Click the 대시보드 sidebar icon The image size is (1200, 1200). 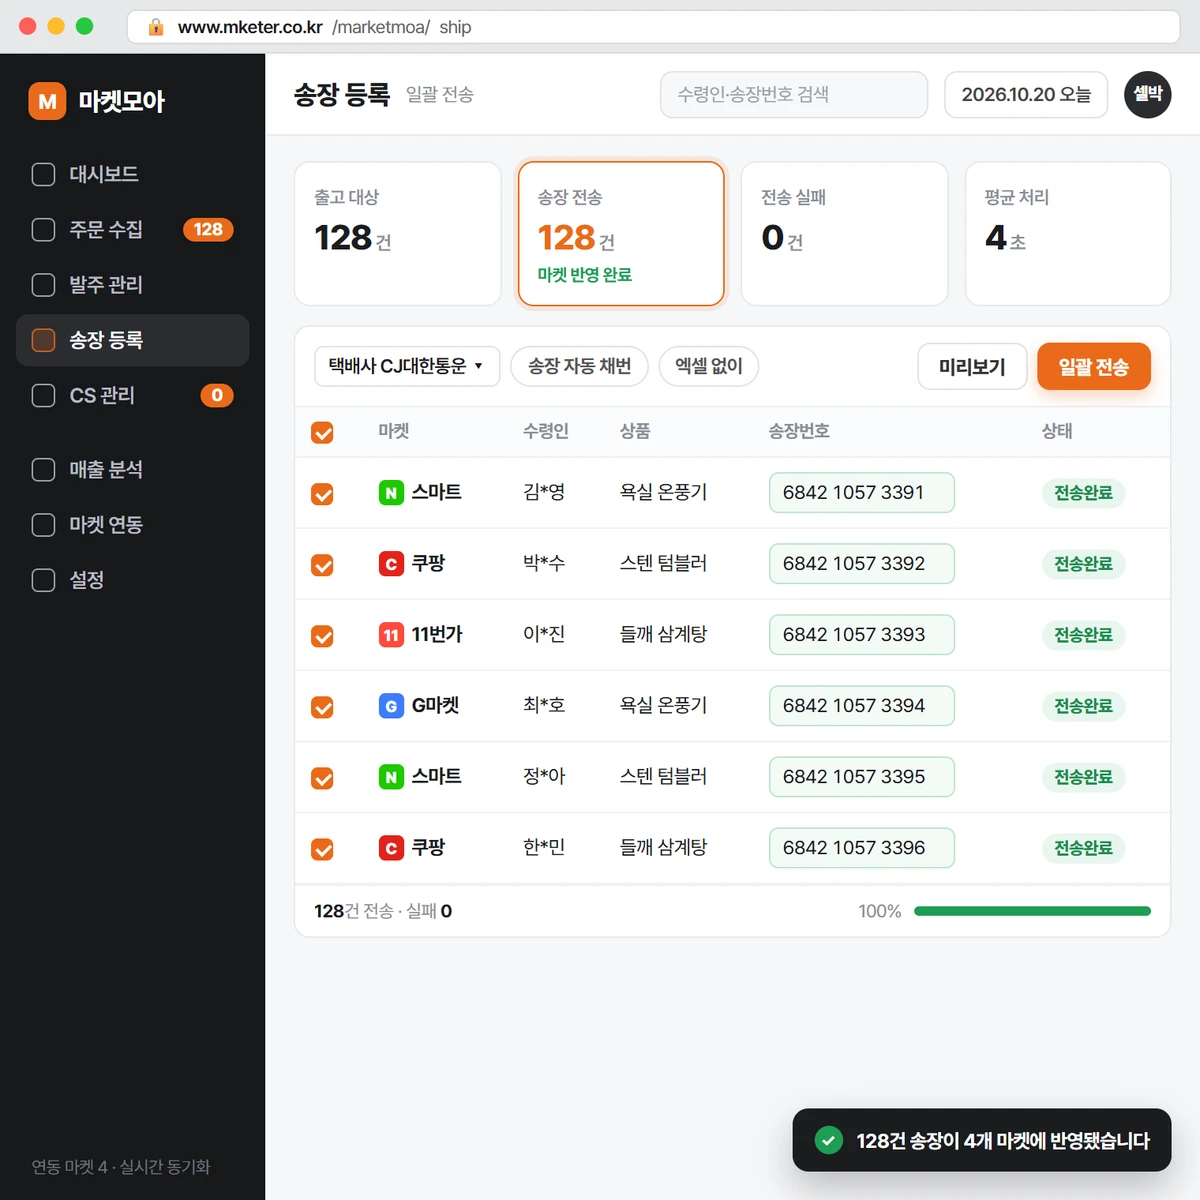[43, 174]
